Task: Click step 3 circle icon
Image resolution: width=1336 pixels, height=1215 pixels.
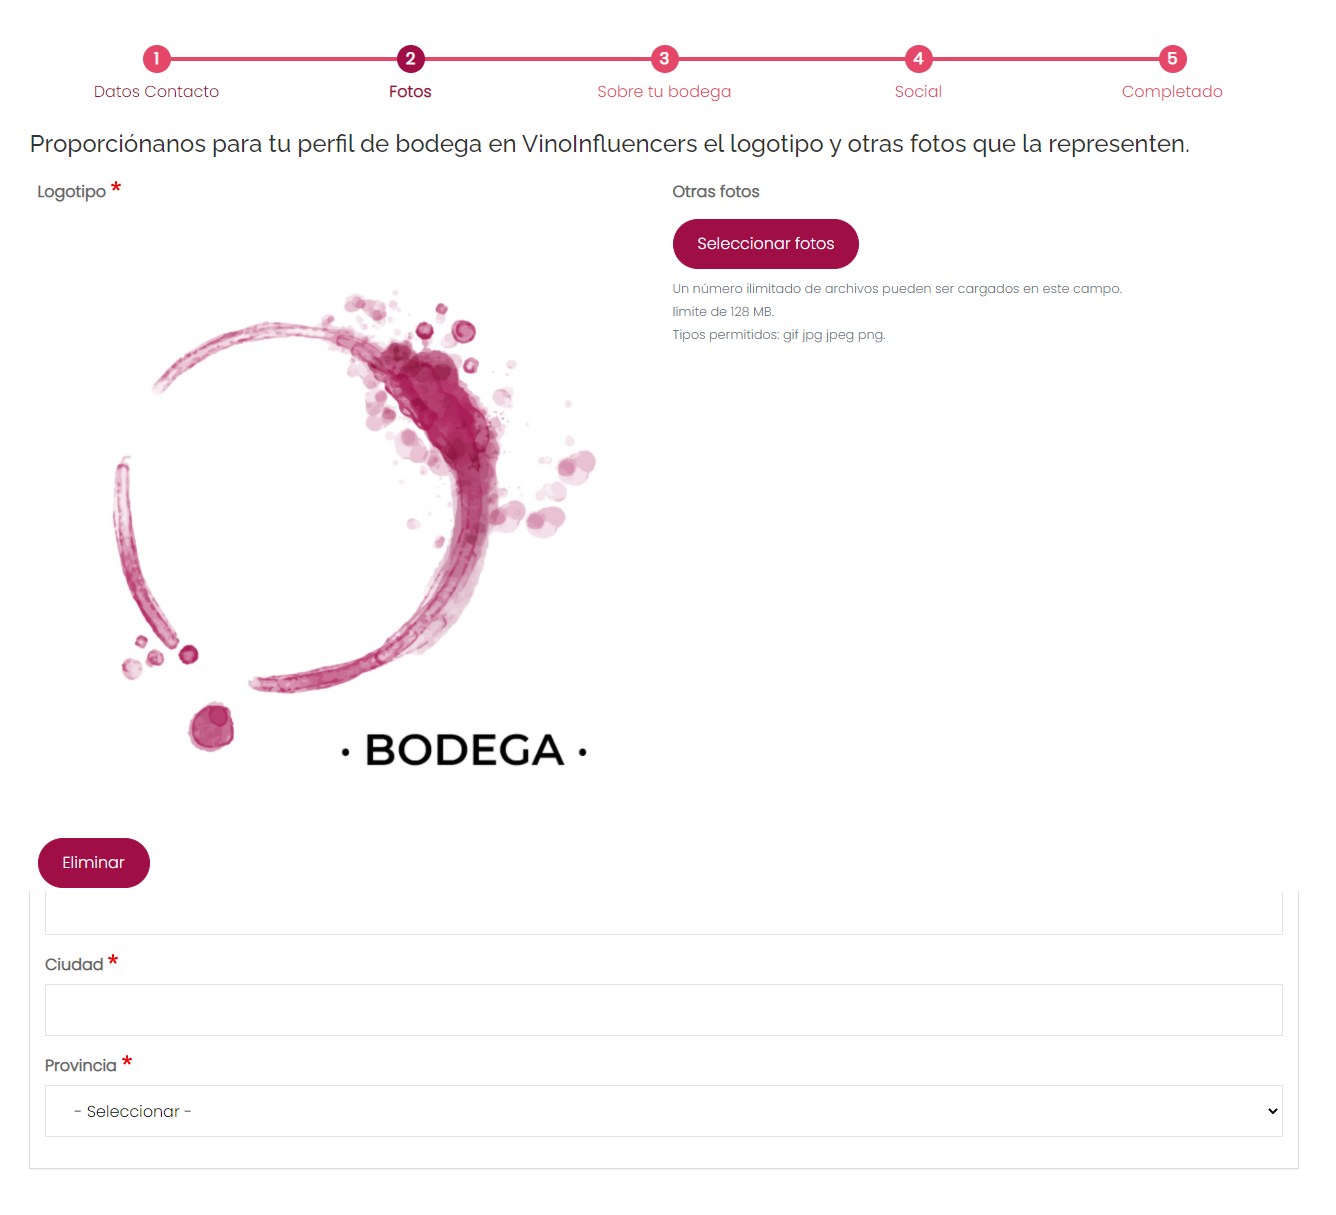Action: [664, 59]
